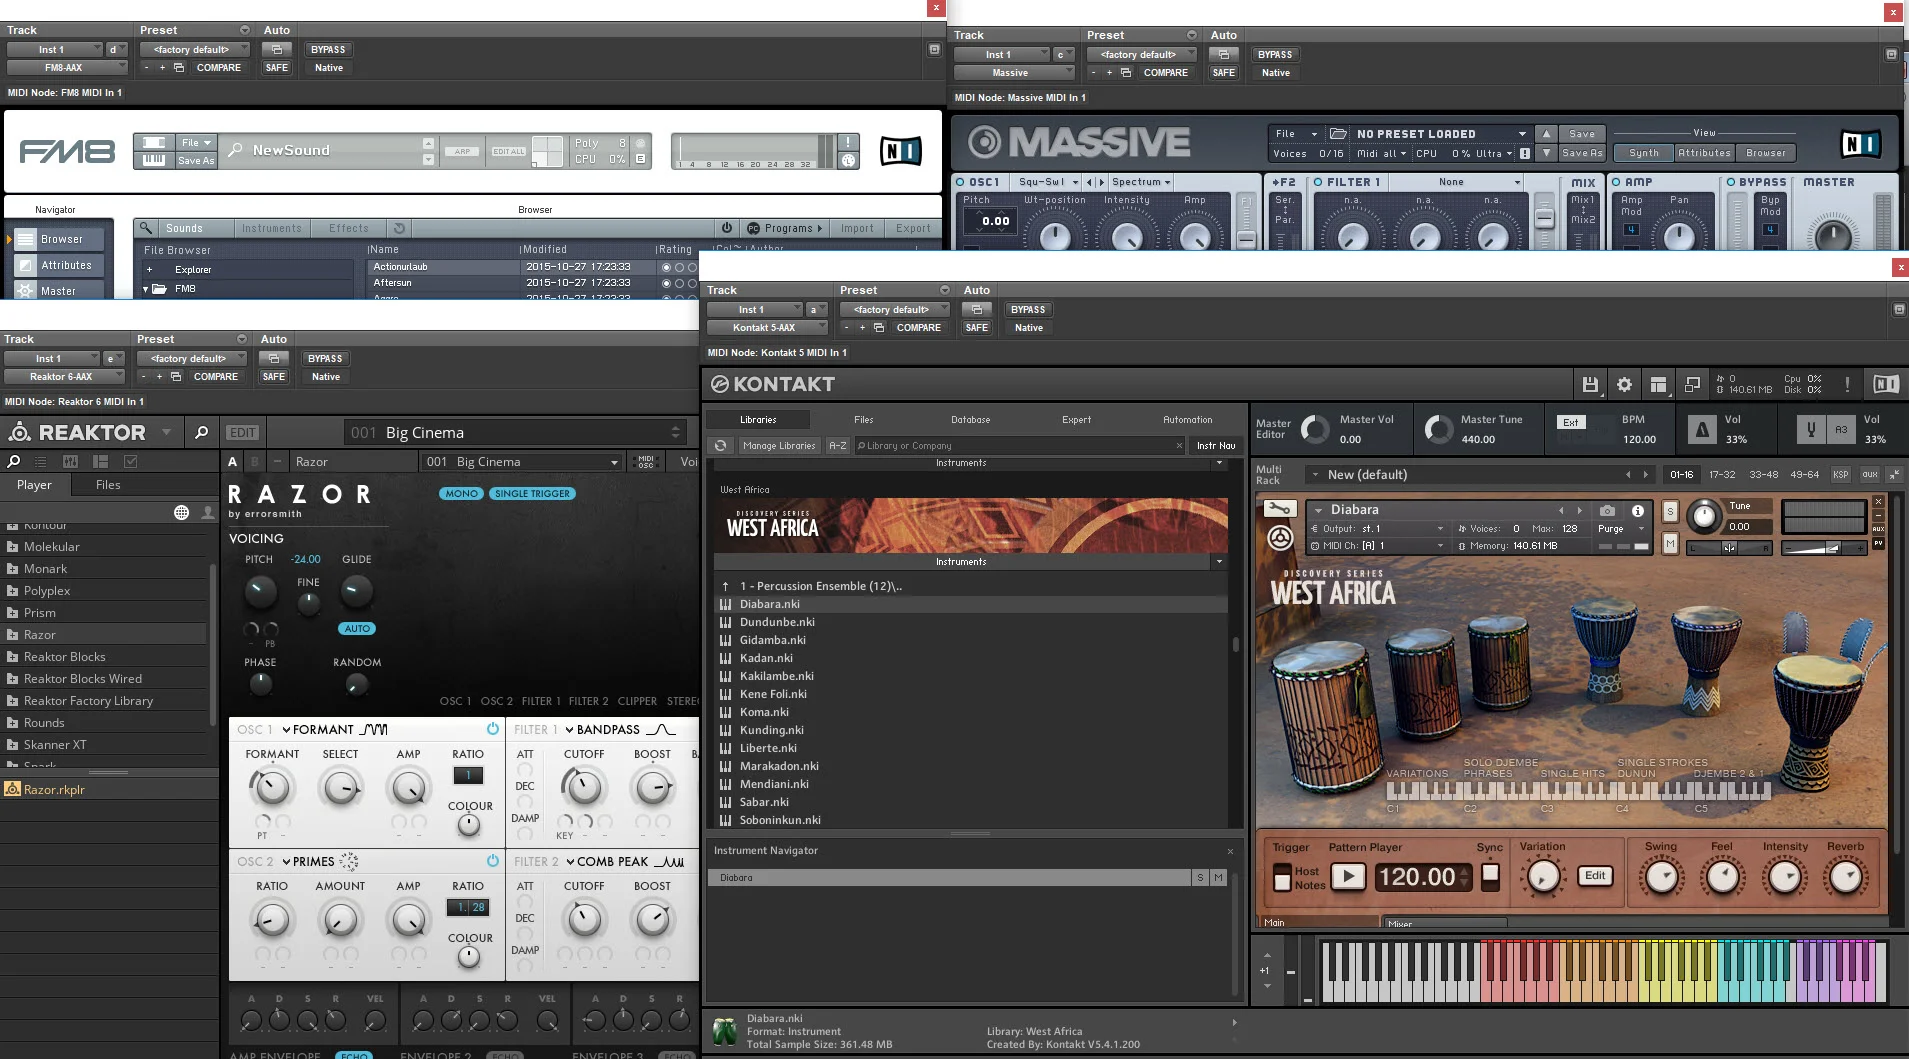Open Massive File menu dropdown
Image resolution: width=1909 pixels, height=1059 pixels.
1296,133
